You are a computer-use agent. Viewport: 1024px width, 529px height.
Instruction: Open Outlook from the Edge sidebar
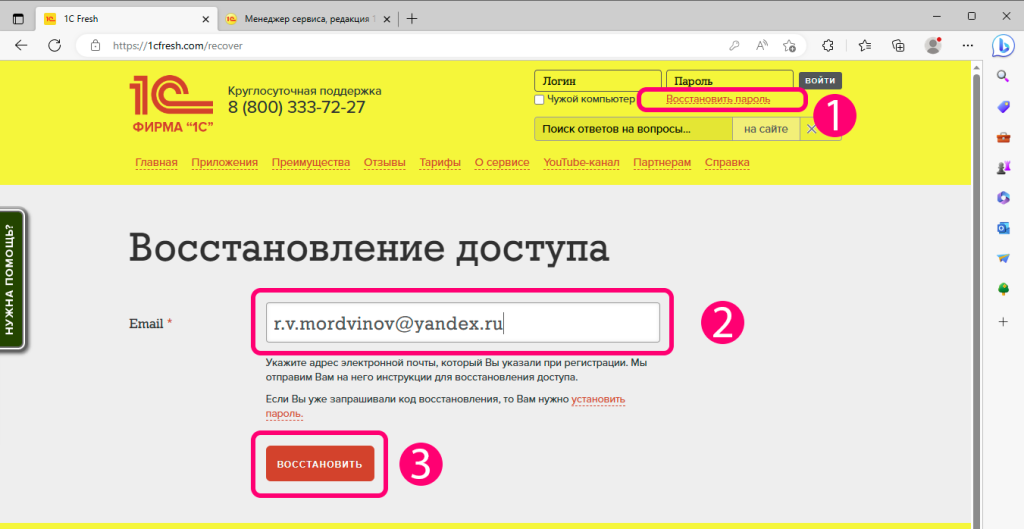click(x=1003, y=227)
